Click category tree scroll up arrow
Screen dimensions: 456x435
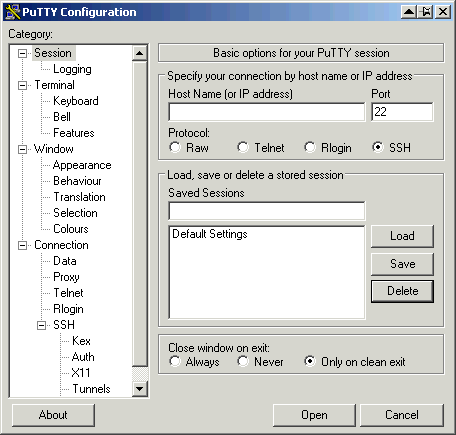pos(140,53)
